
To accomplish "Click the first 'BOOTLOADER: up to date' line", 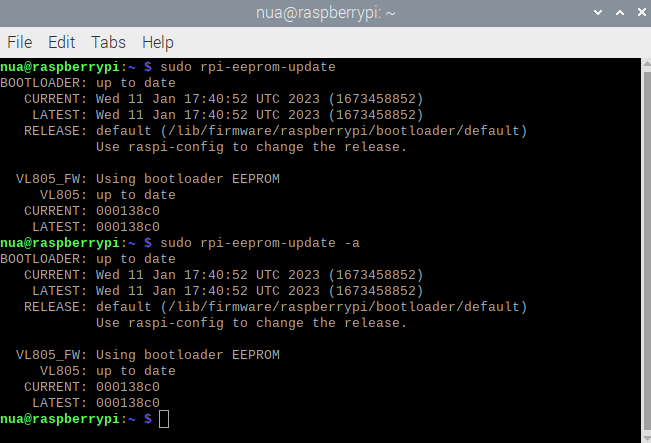I will (88, 83).
